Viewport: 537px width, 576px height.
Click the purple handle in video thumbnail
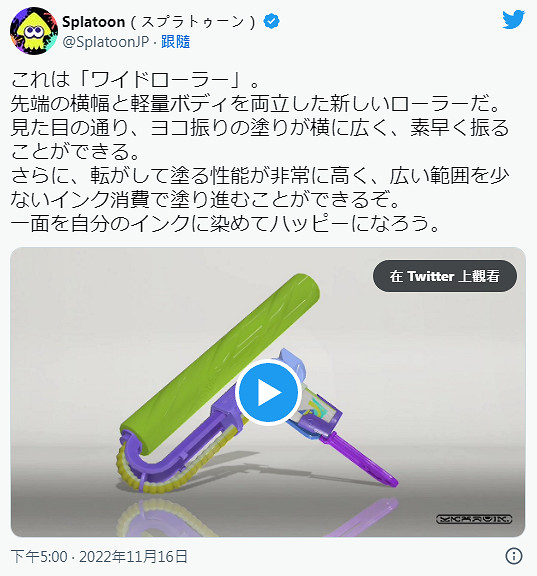click(x=358, y=459)
